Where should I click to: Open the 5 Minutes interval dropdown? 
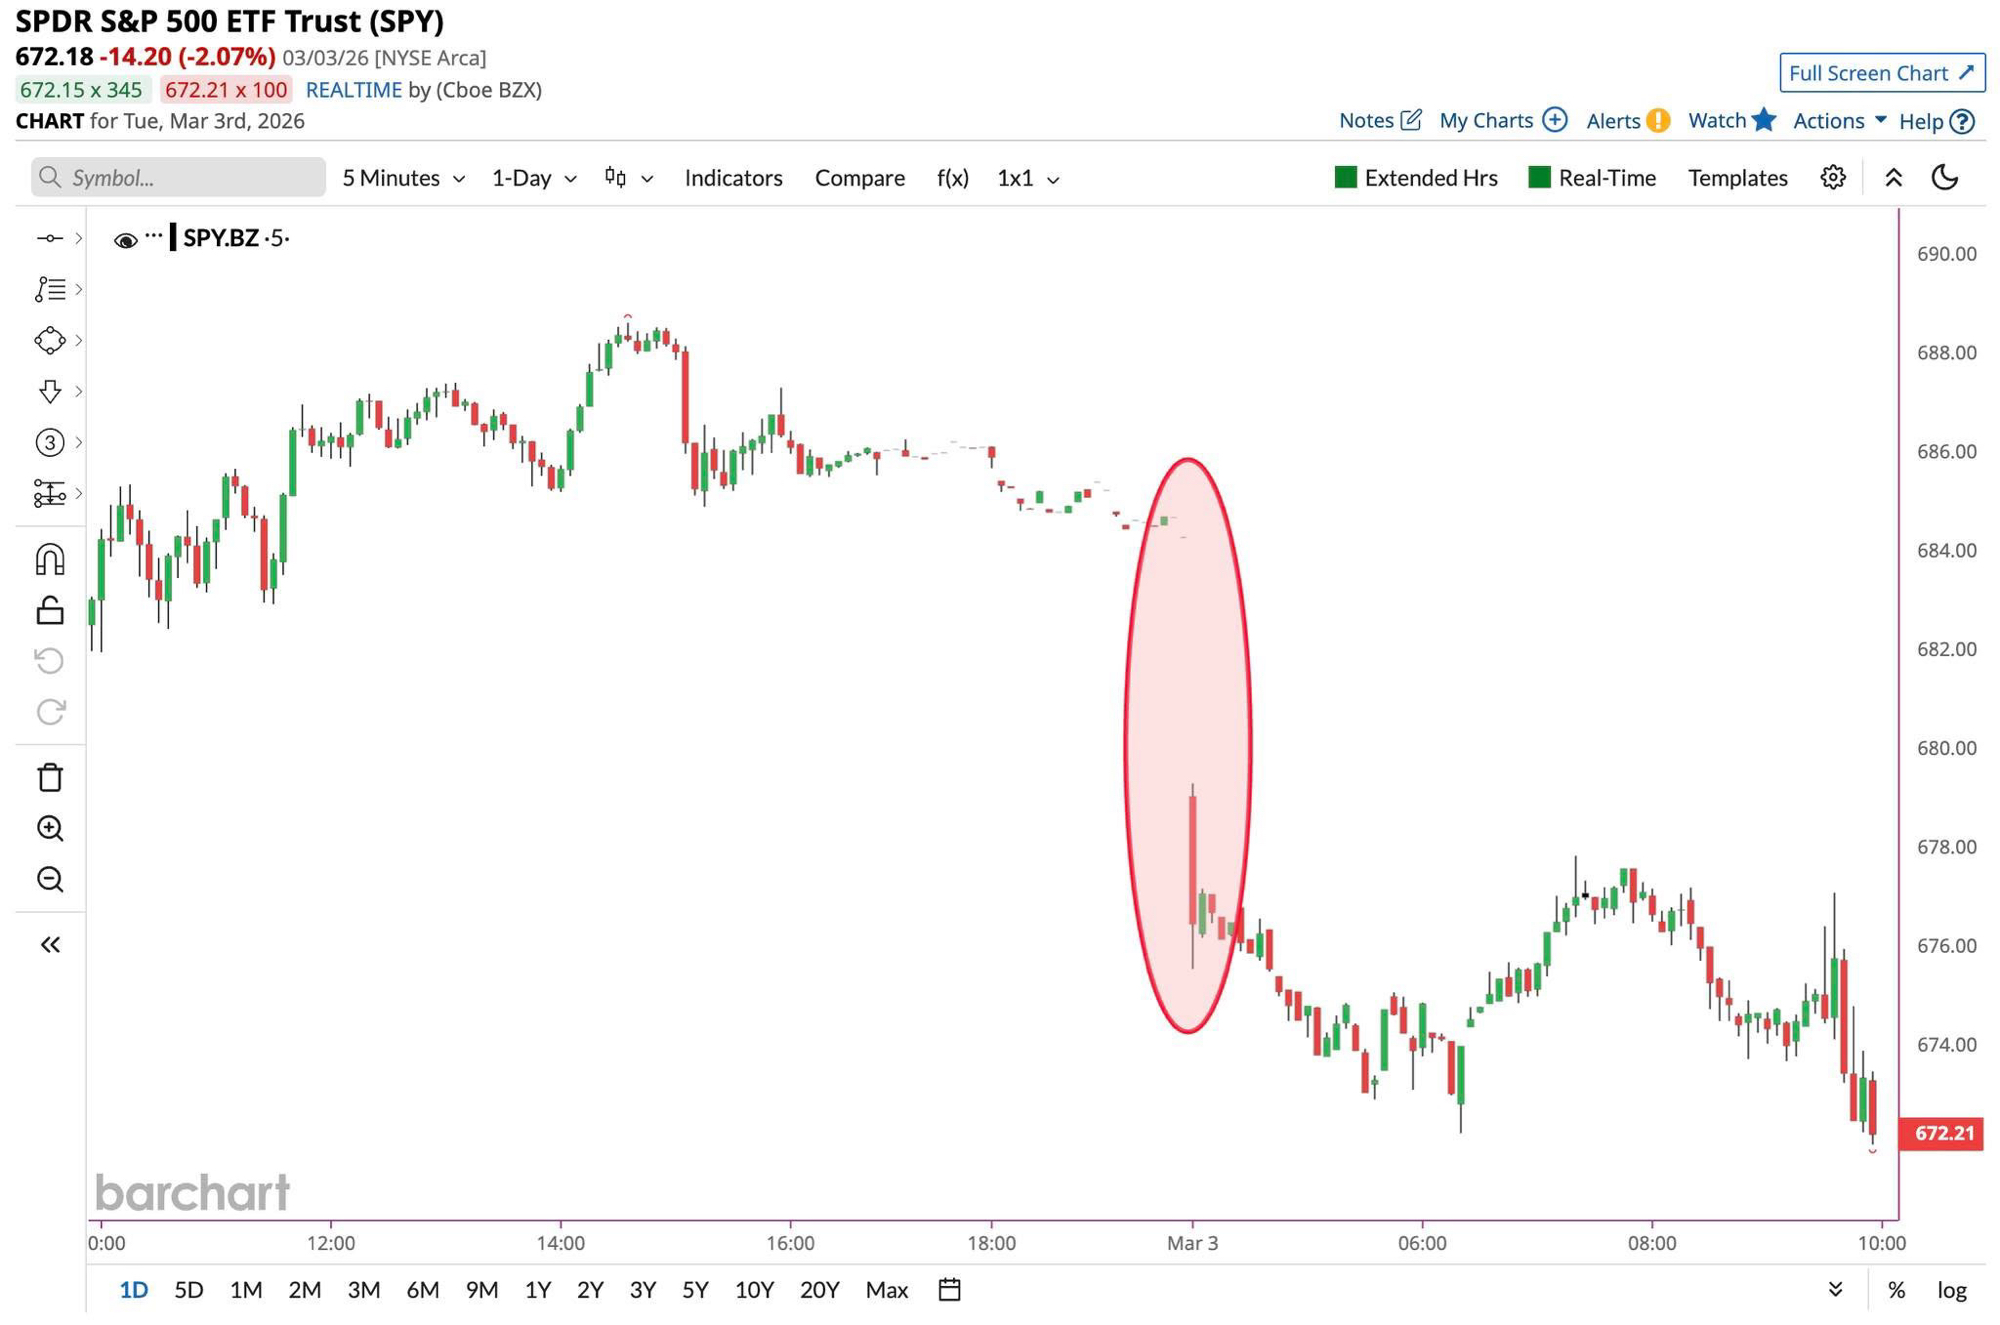(x=403, y=178)
